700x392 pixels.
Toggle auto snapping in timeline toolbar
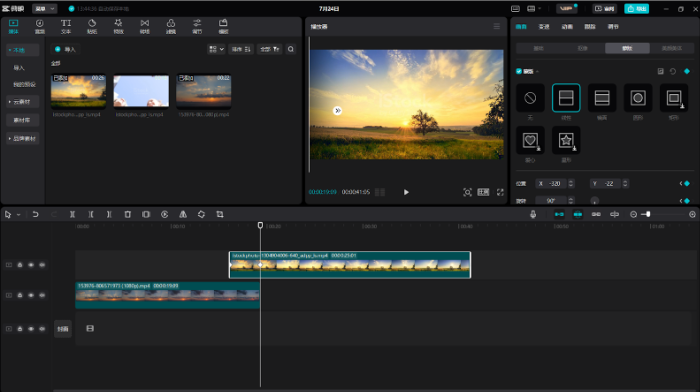(x=578, y=214)
